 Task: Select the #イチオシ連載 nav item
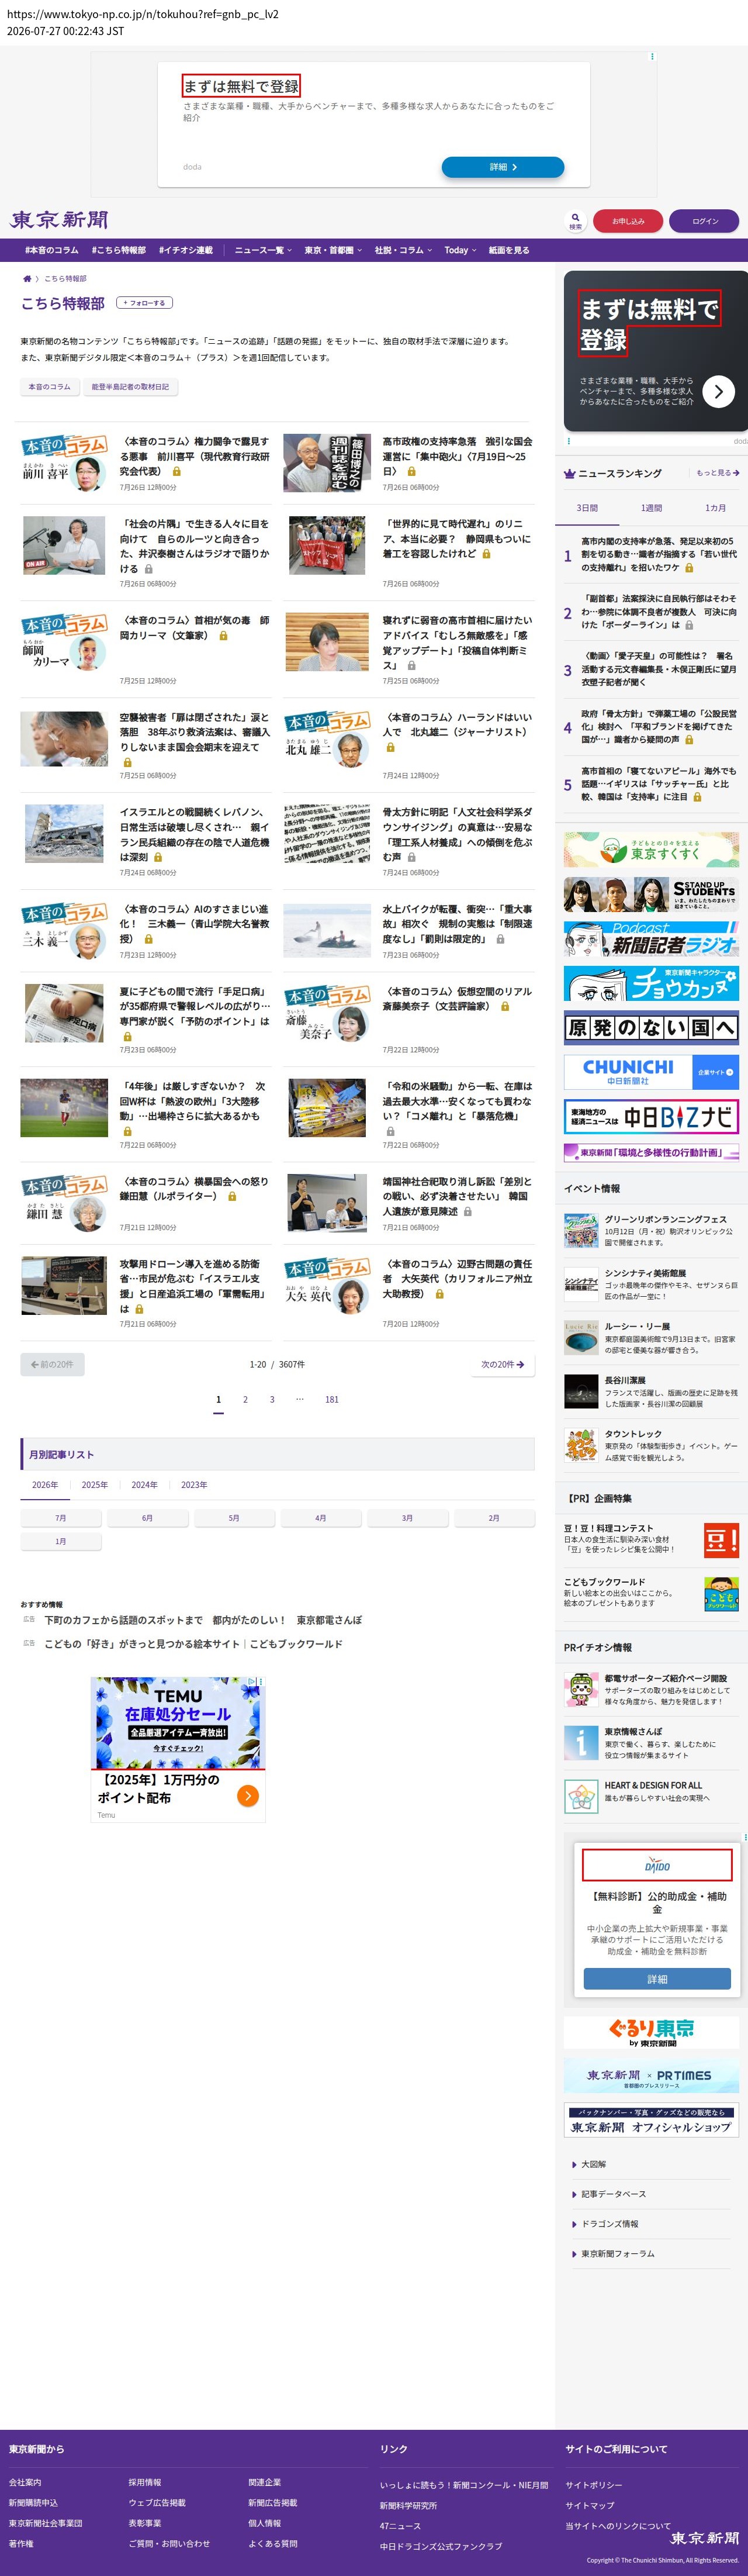pyautogui.click(x=185, y=250)
